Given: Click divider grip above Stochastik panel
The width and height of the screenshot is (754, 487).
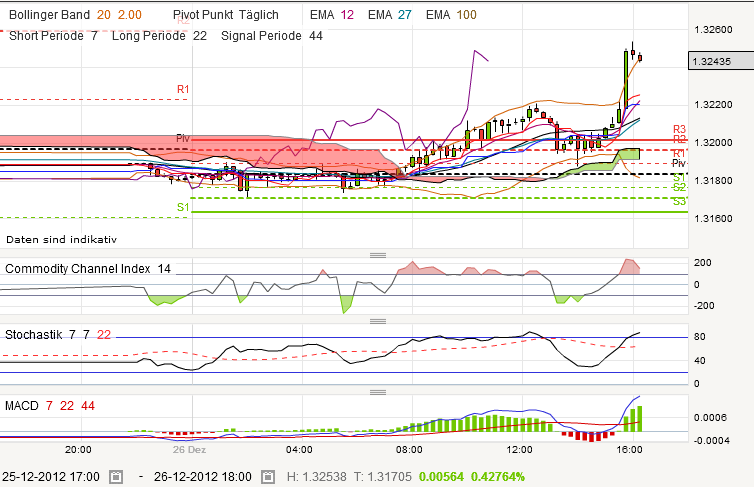Looking at the screenshot, I should [378, 321].
